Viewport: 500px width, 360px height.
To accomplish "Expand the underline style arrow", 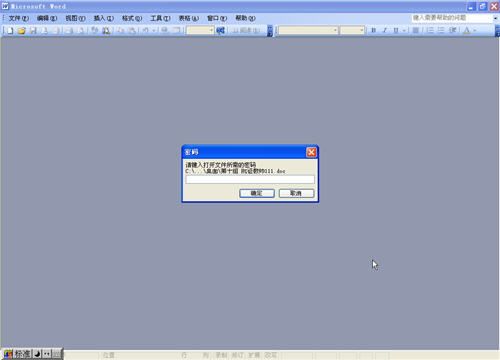I will click(x=404, y=30).
